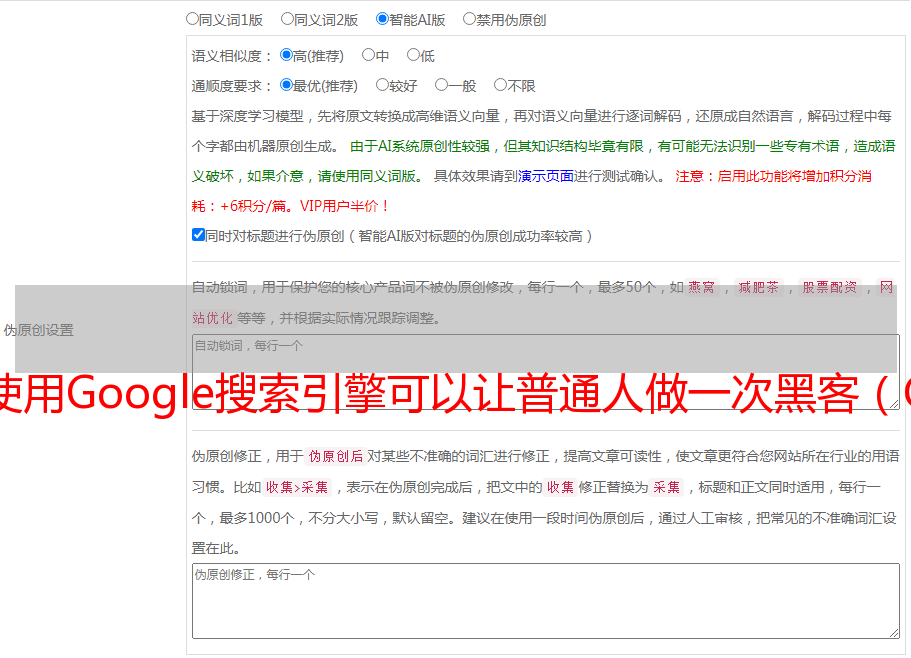Viewport: 911px width, 658px height.
Task: Click the 收集>采集 example tag
Action: [x=297, y=487]
